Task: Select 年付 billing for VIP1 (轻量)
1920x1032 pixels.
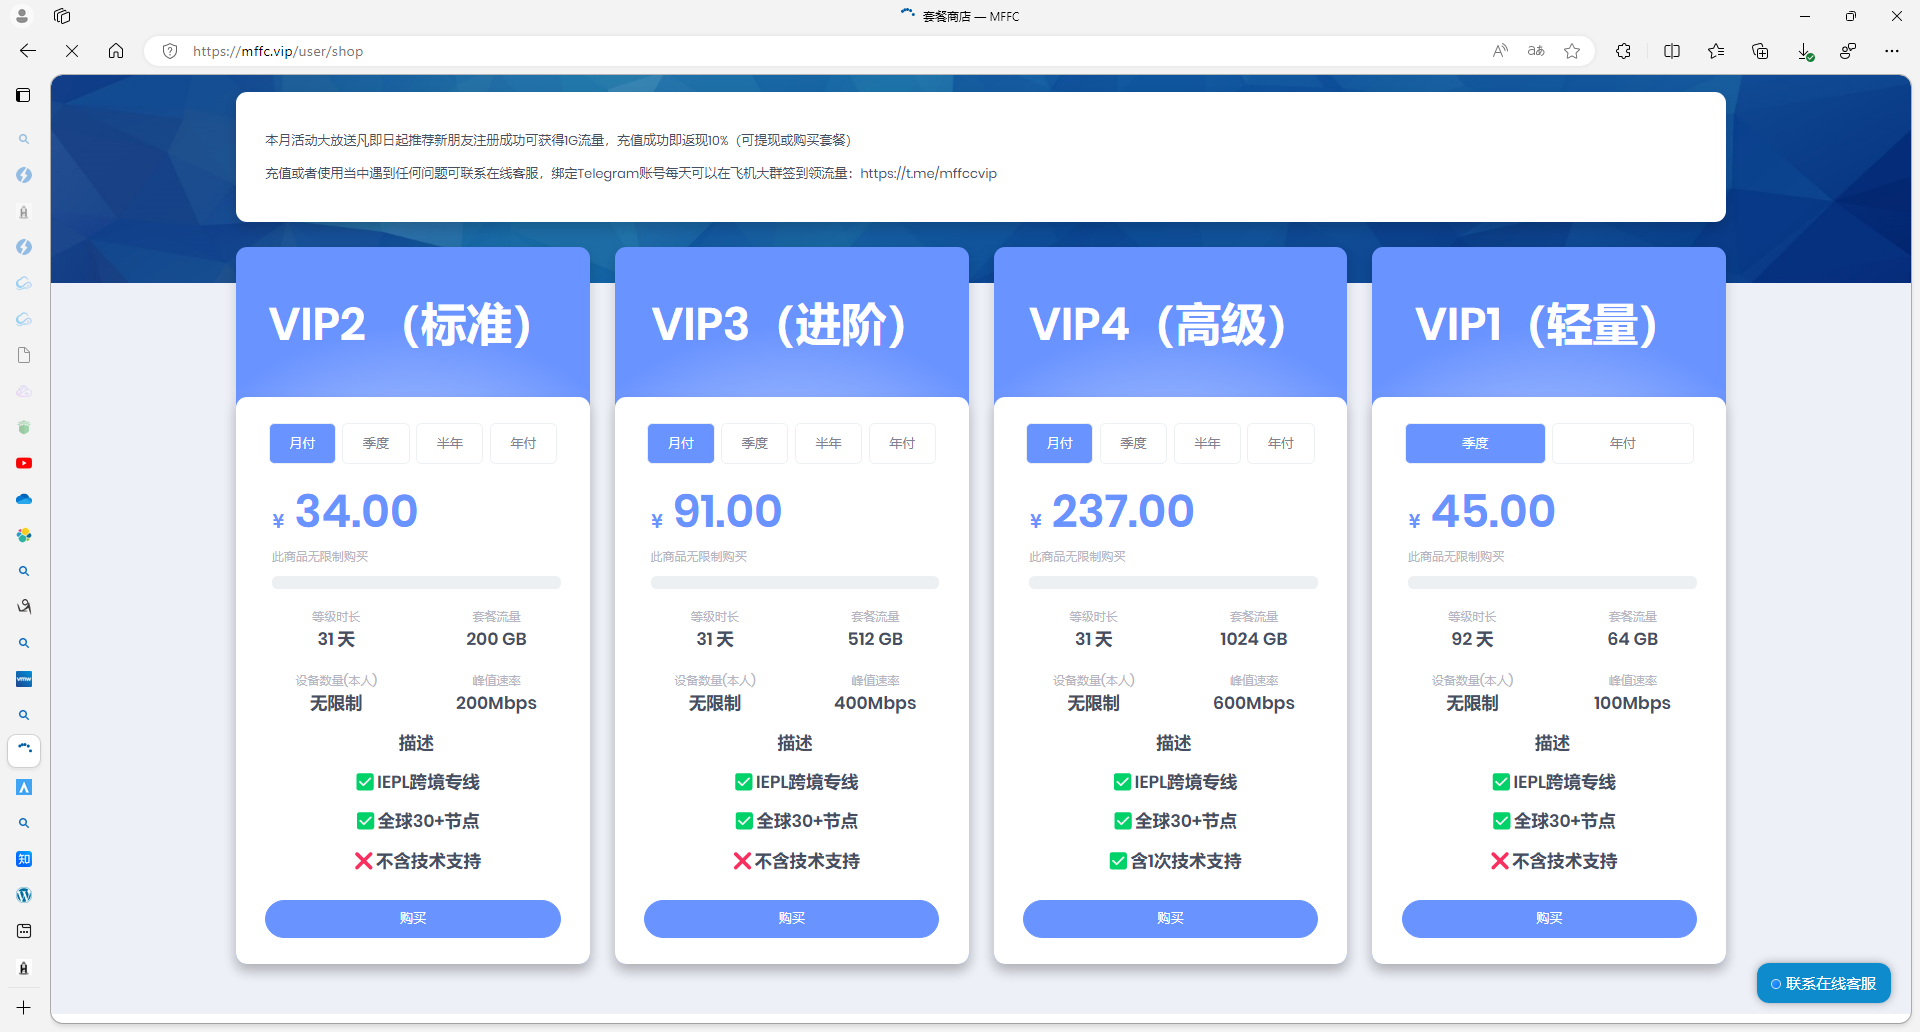Action: point(1622,443)
